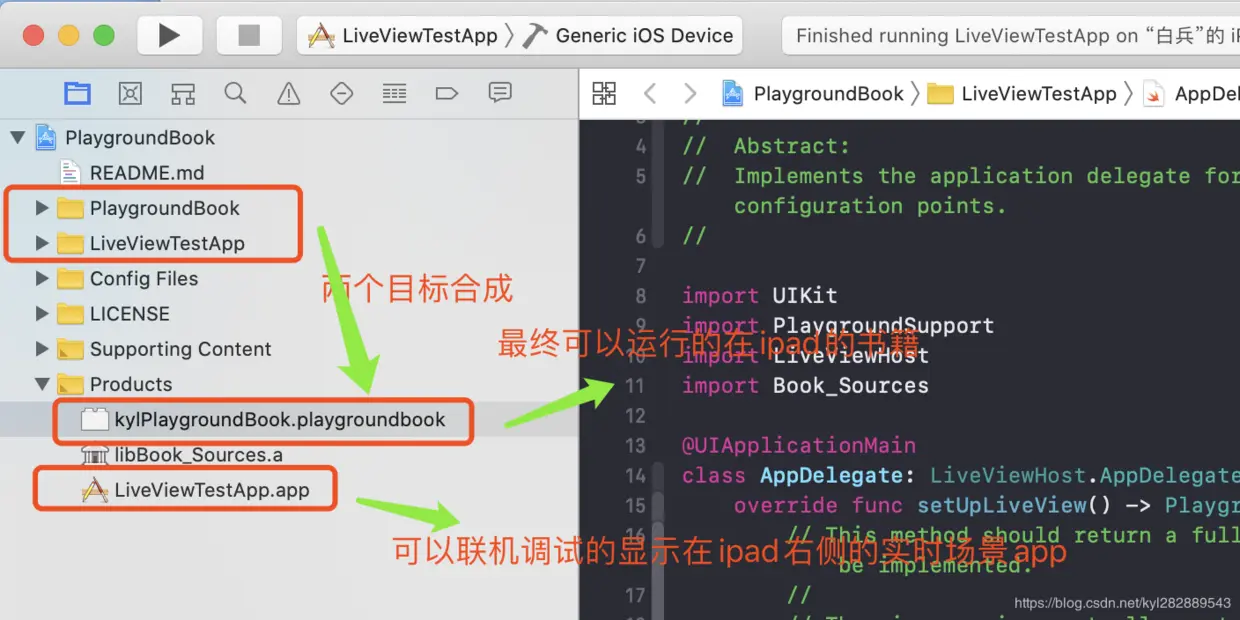
Task: Expand the LiveViewTestApp folder
Action: [42, 243]
